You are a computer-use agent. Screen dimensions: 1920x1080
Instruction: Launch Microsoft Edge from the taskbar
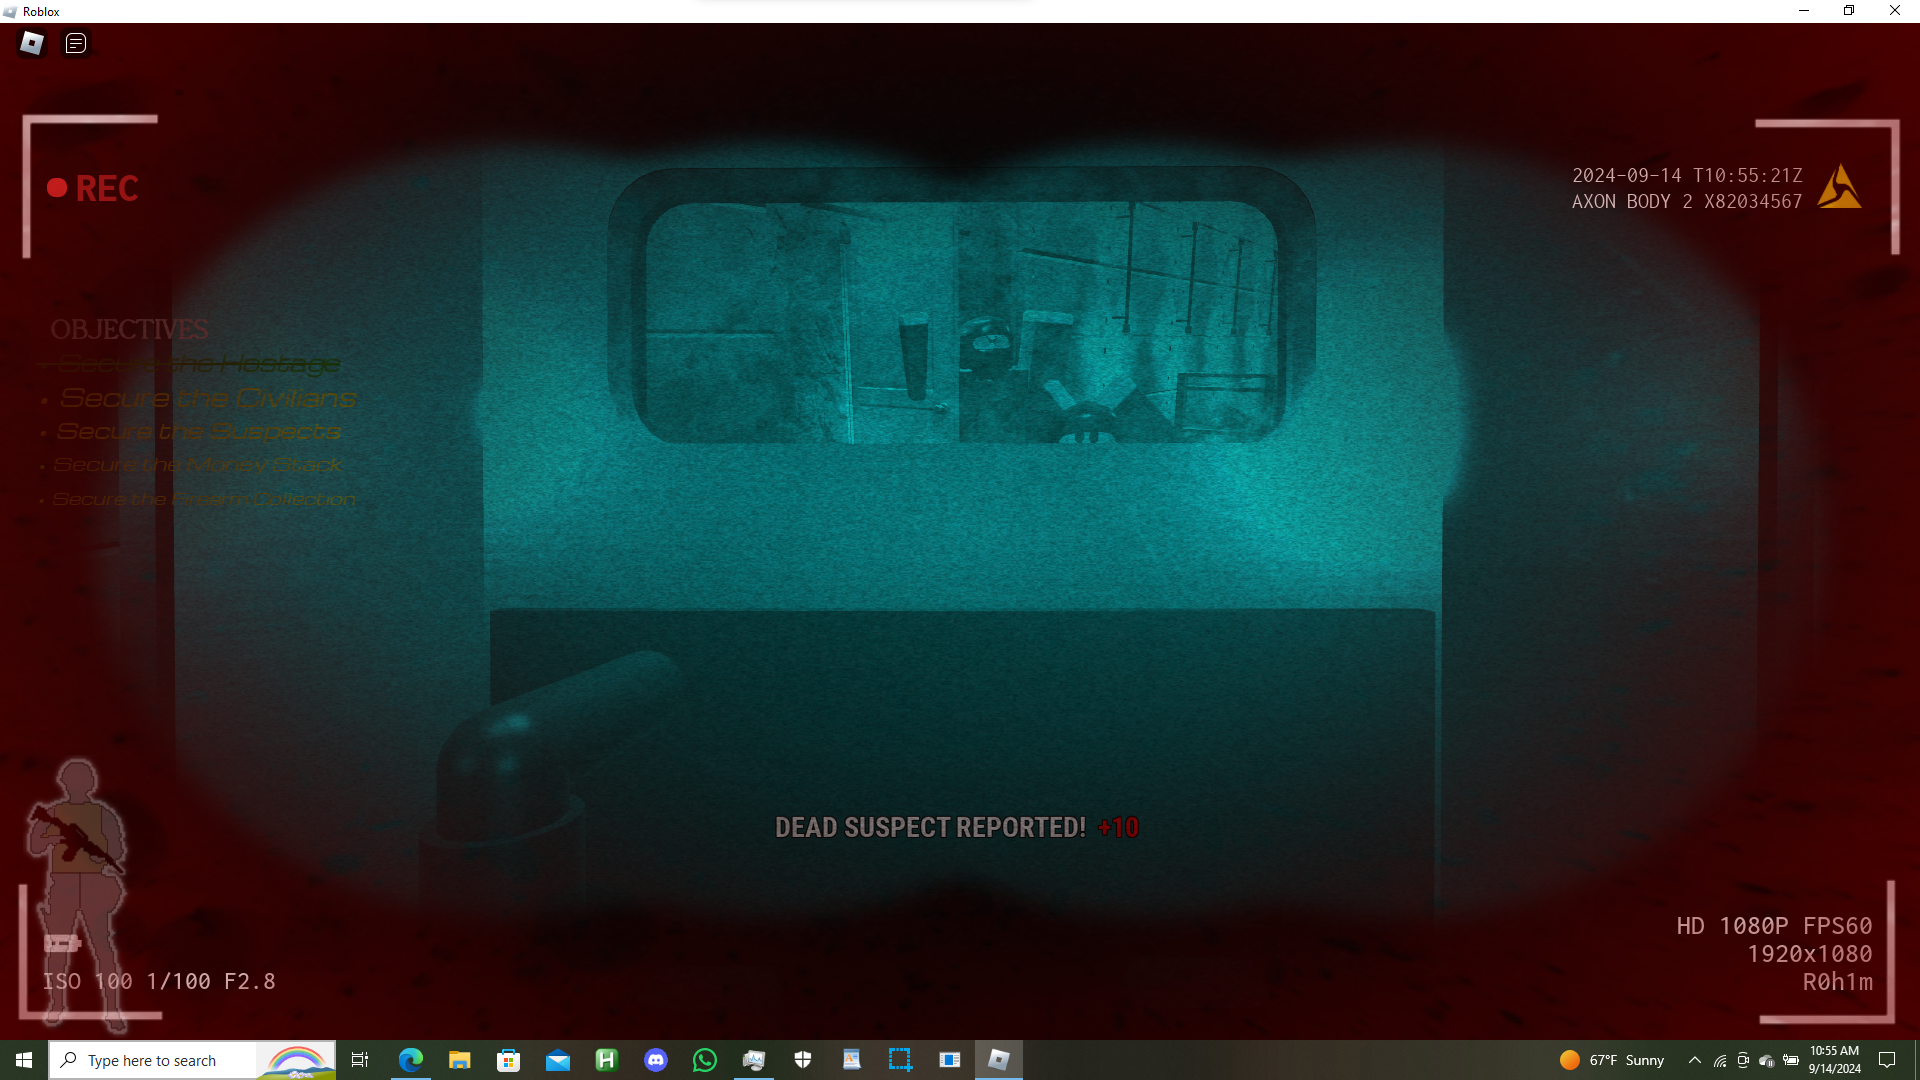click(410, 1060)
